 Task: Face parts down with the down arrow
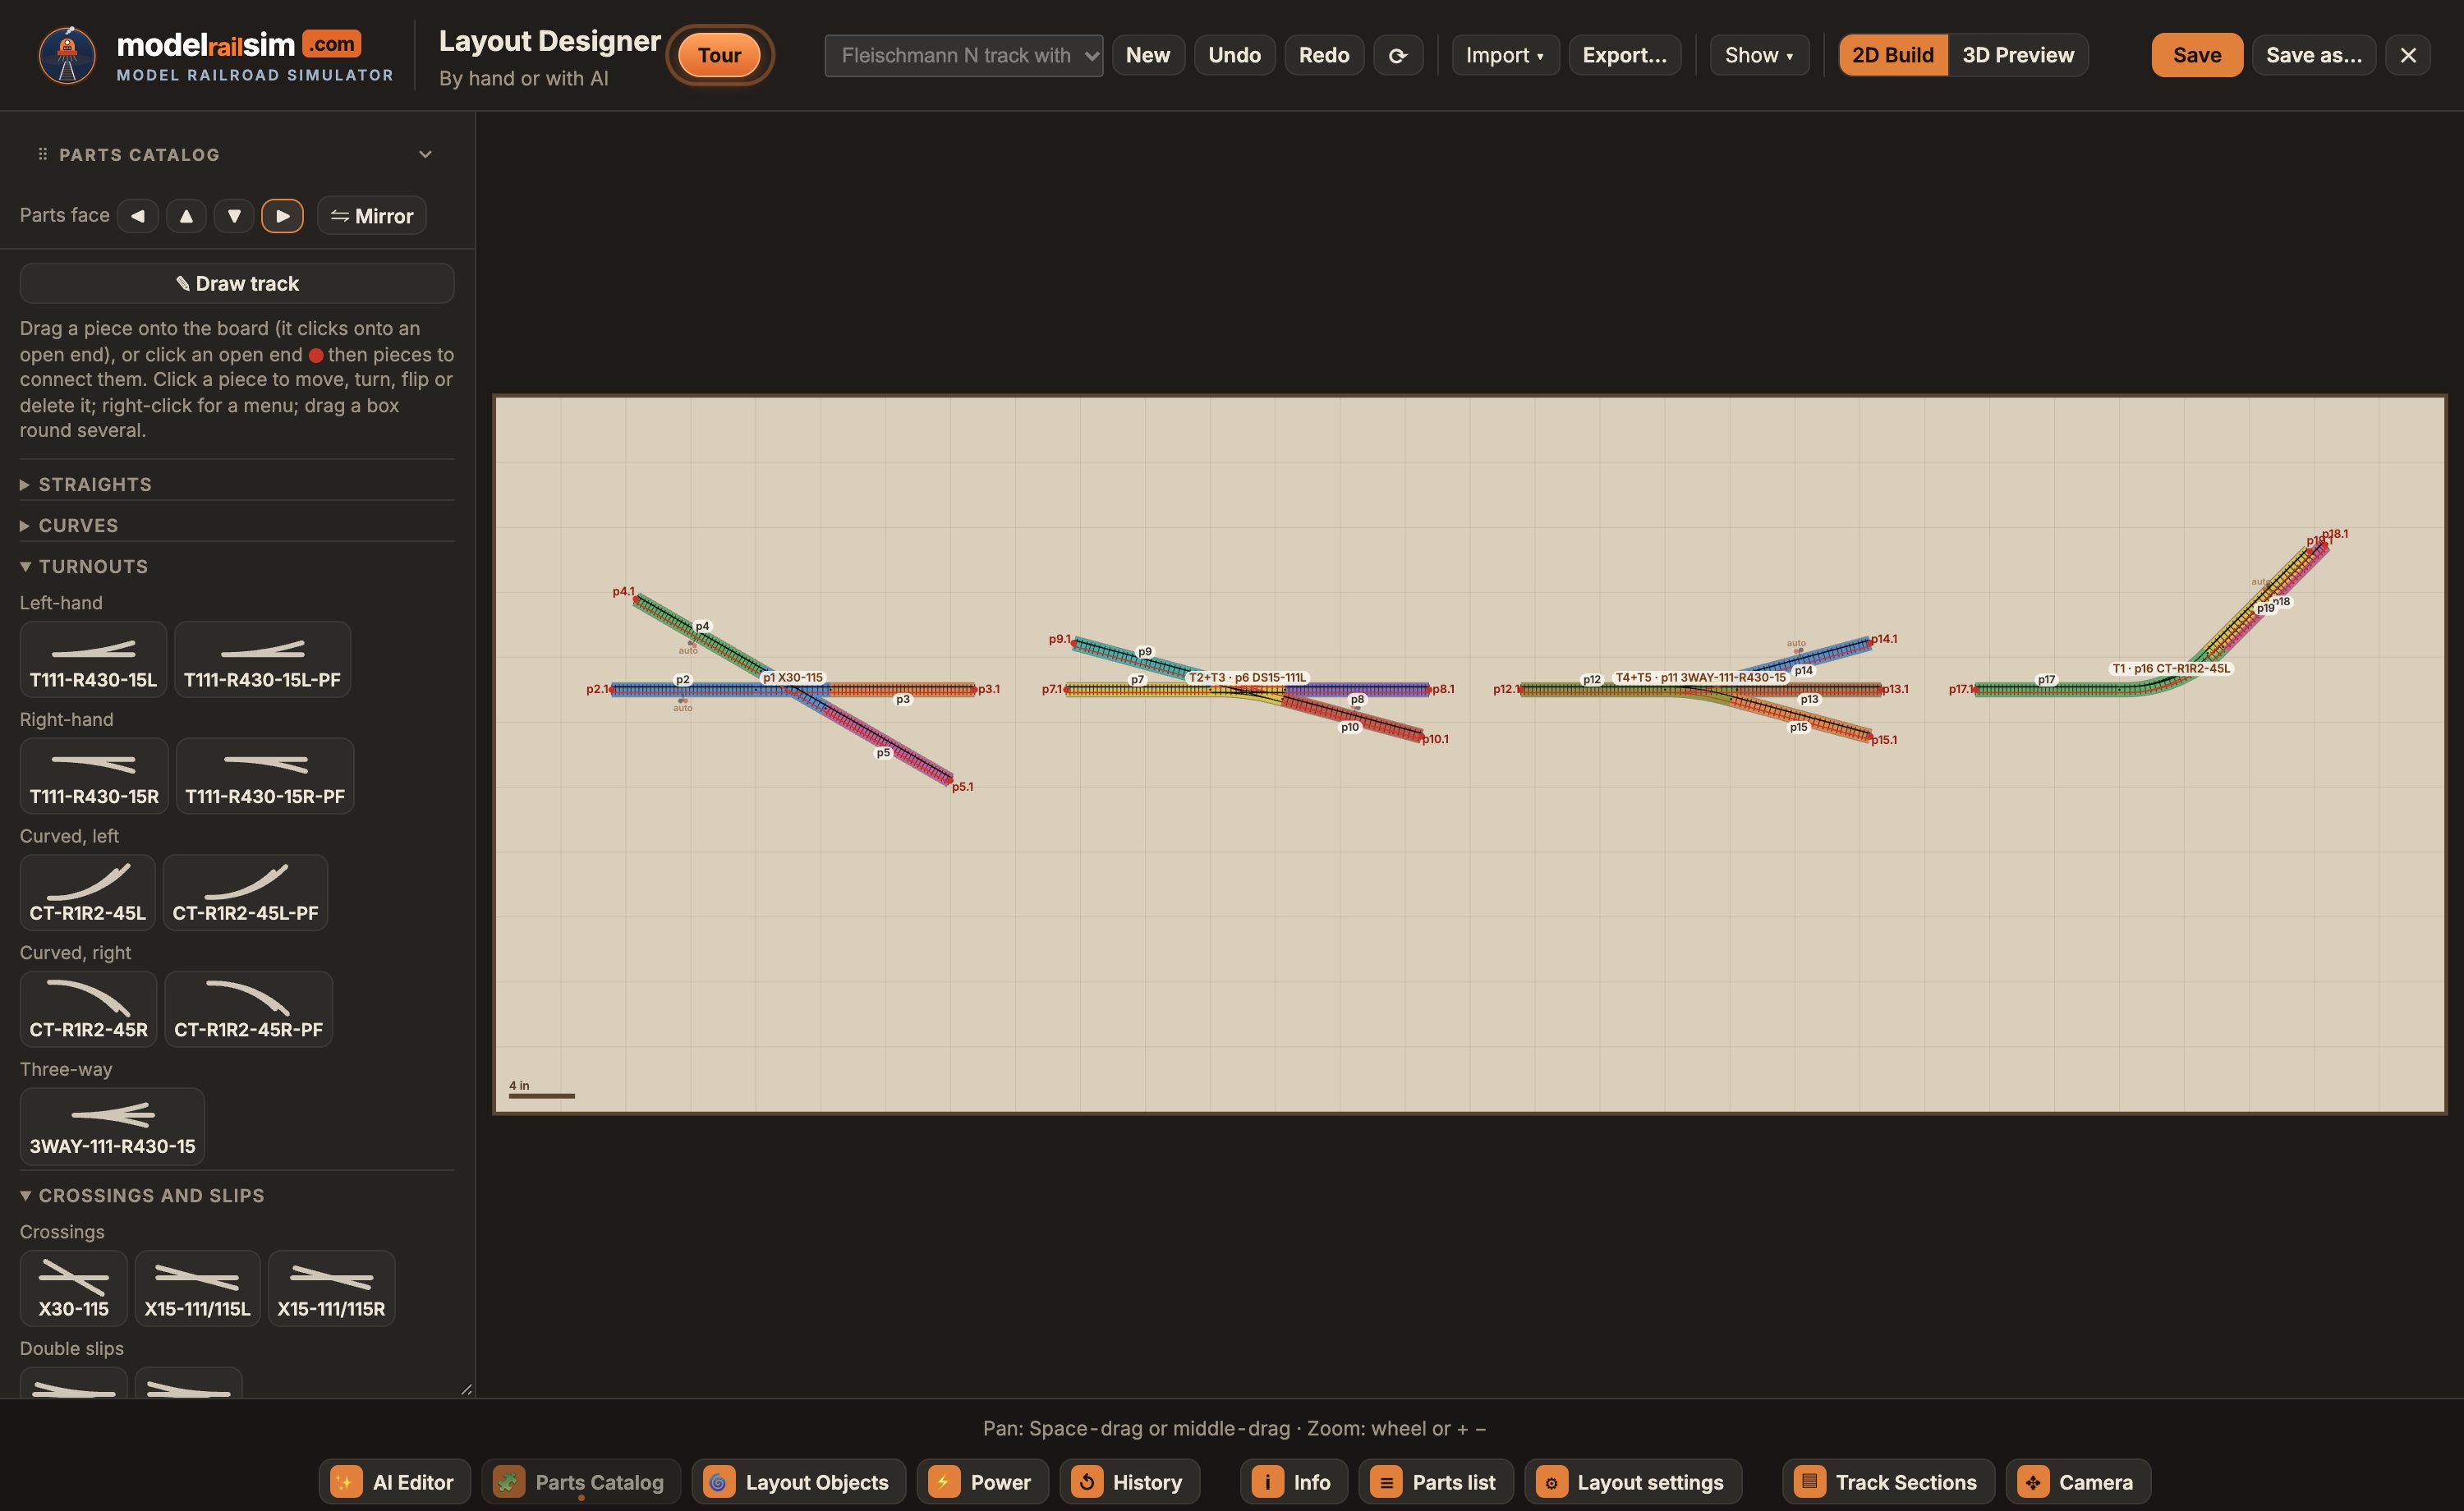[234, 216]
